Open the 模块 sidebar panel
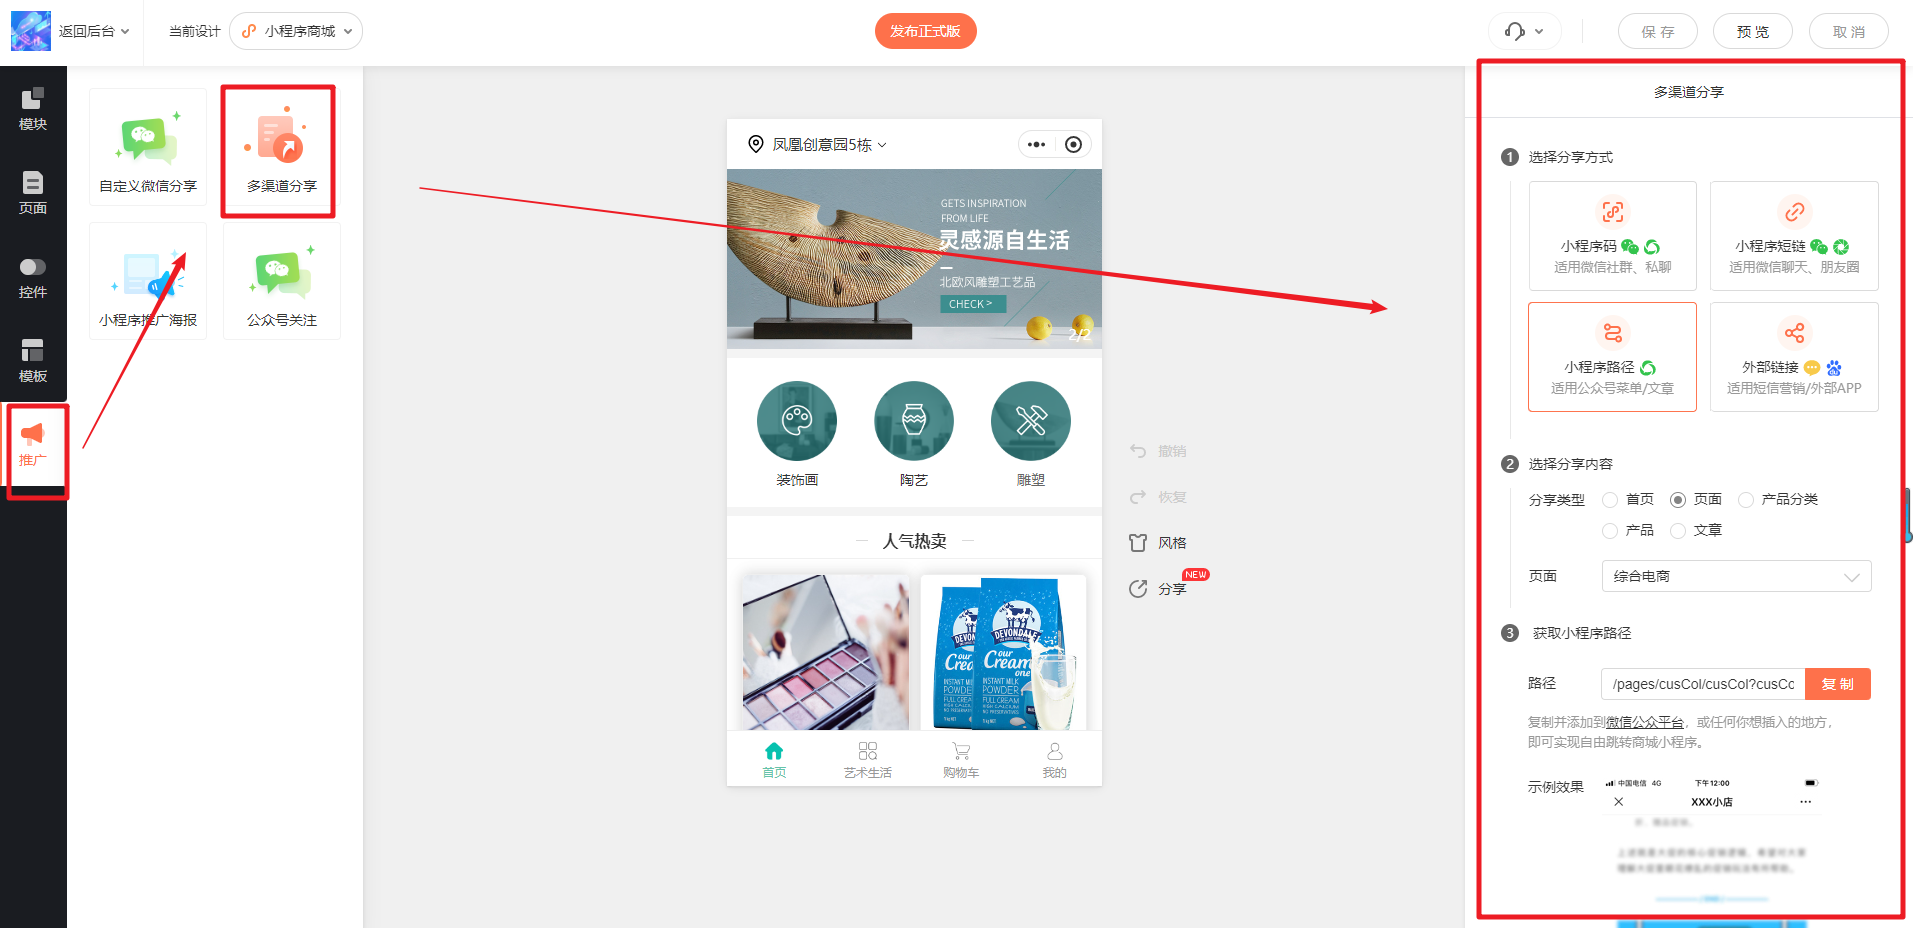 click(33, 109)
